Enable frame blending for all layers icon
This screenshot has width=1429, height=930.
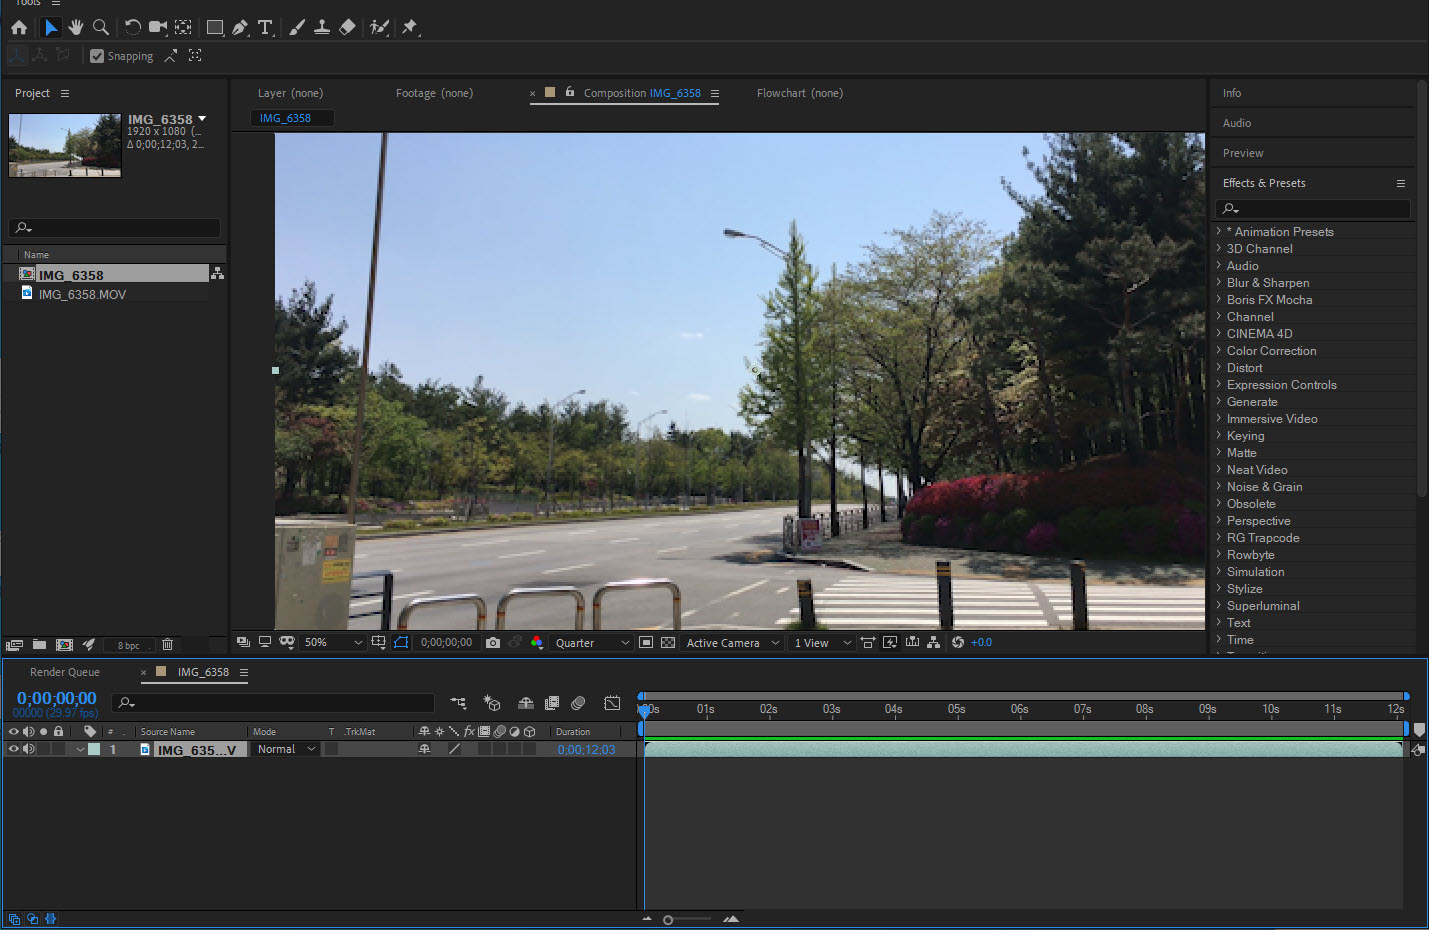(x=552, y=703)
